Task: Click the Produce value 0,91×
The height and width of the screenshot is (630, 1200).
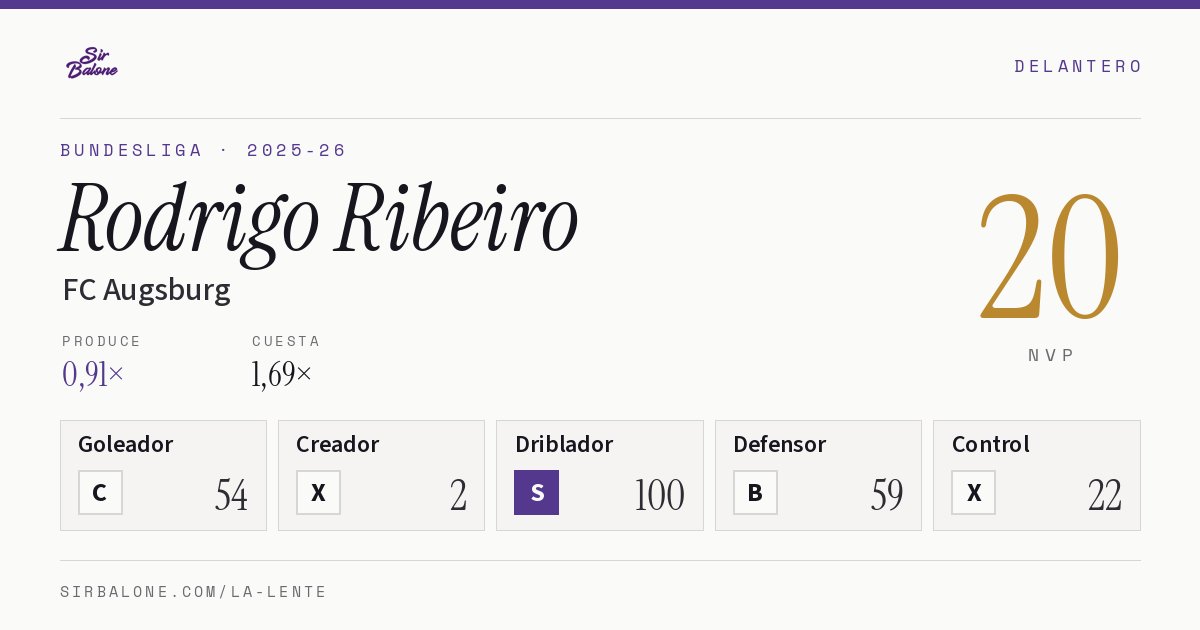Action: (93, 374)
